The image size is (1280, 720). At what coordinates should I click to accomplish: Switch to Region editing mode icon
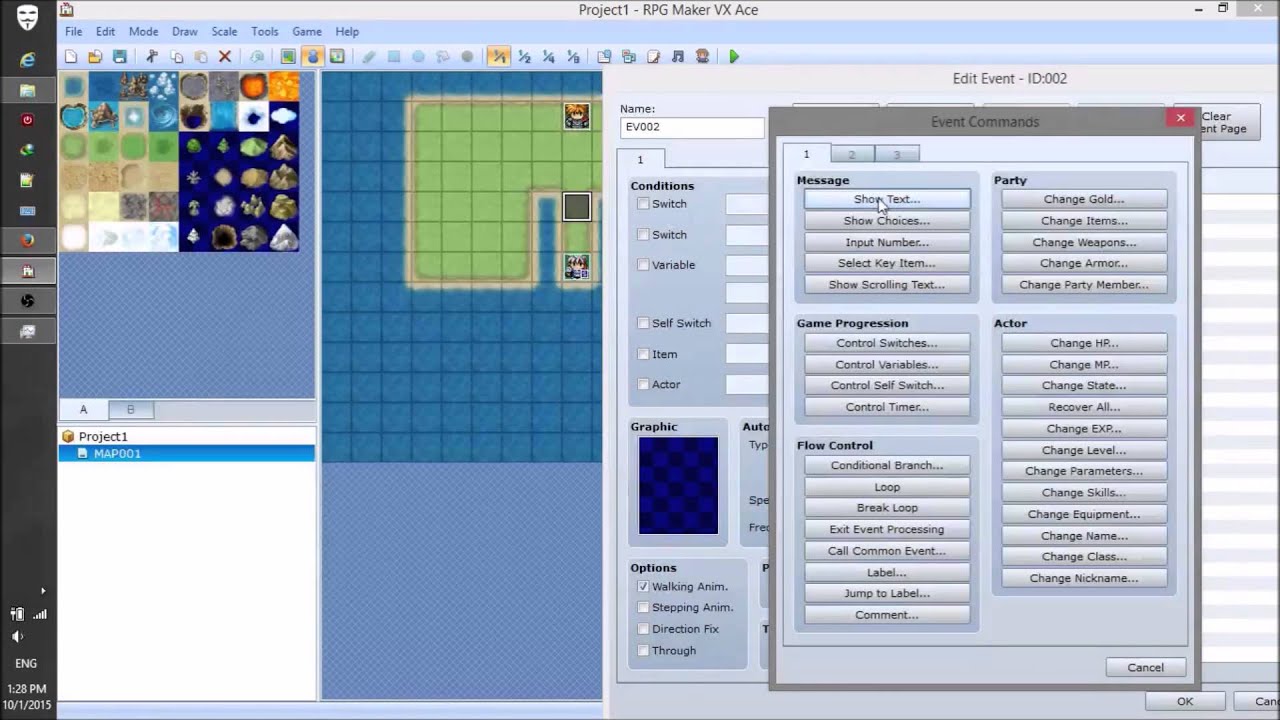pyautogui.click(x=337, y=57)
